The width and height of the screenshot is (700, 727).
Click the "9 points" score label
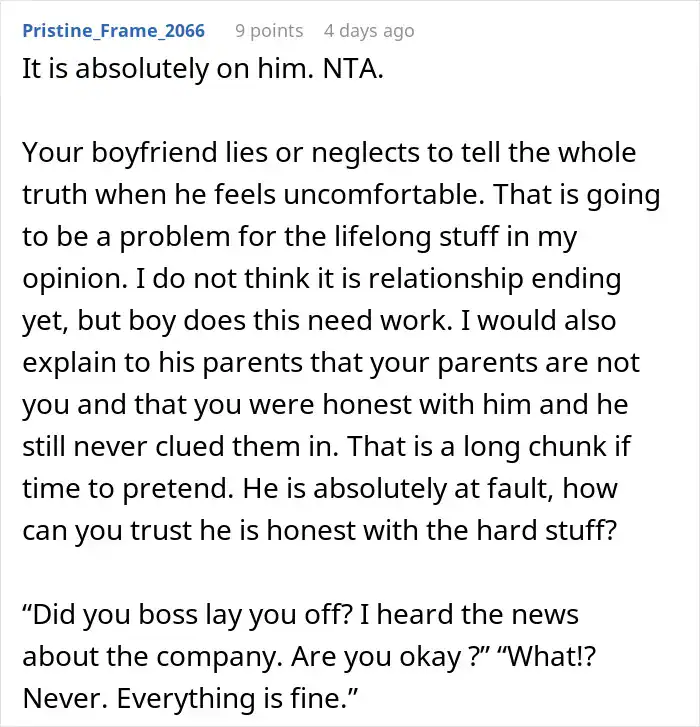[269, 31]
